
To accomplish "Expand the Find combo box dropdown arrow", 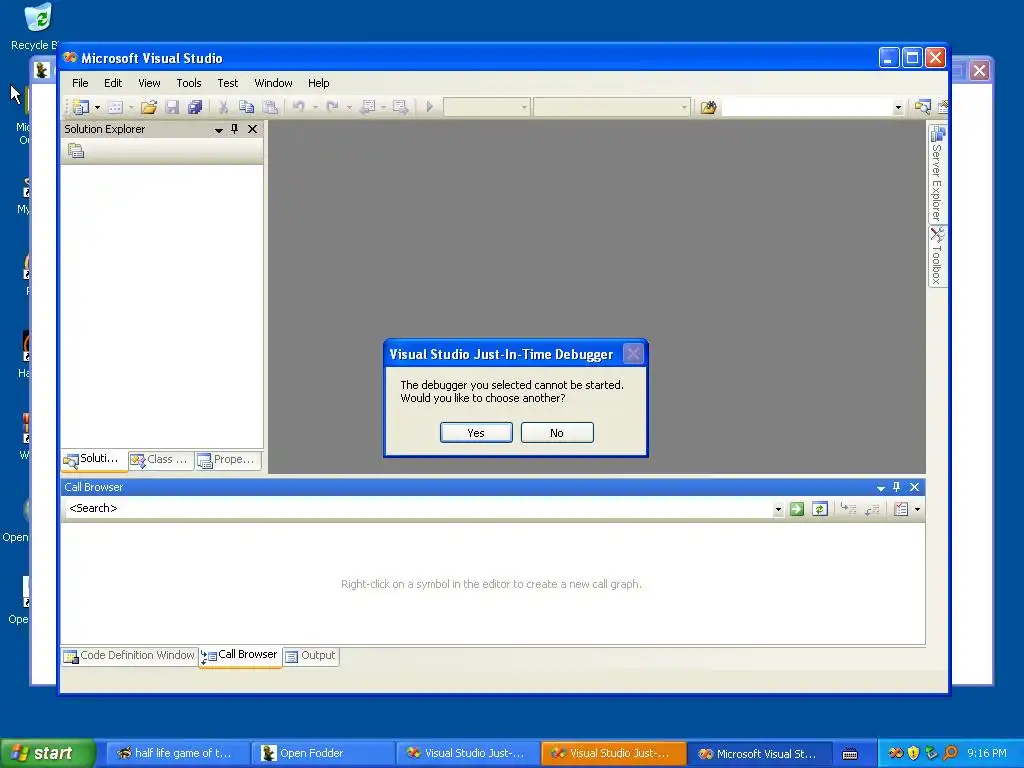I will coord(898,108).
